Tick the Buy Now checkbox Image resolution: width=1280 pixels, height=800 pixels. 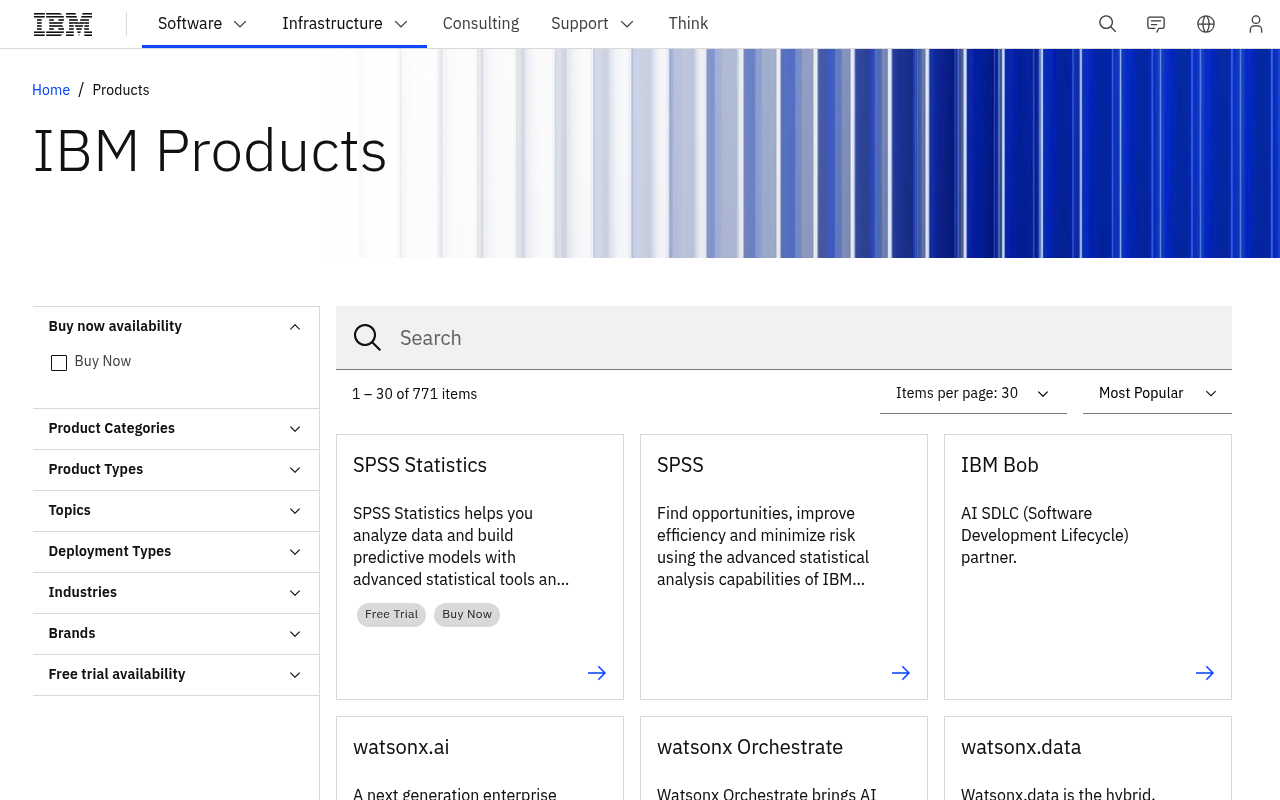pos(59,362)
